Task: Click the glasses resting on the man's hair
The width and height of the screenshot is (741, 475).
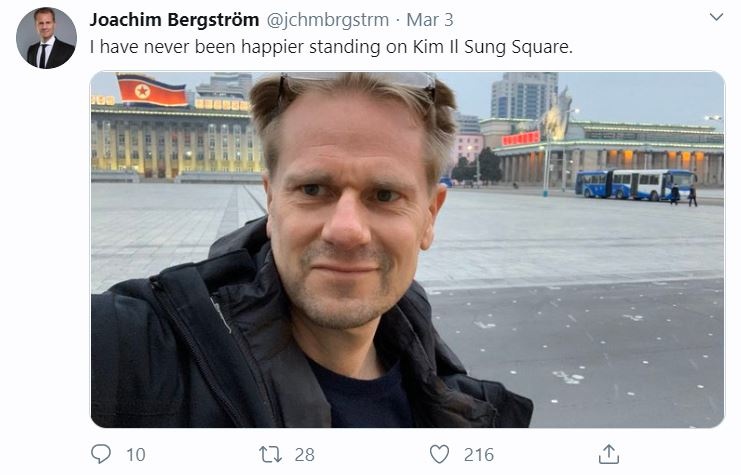Action: pos(357,82)
